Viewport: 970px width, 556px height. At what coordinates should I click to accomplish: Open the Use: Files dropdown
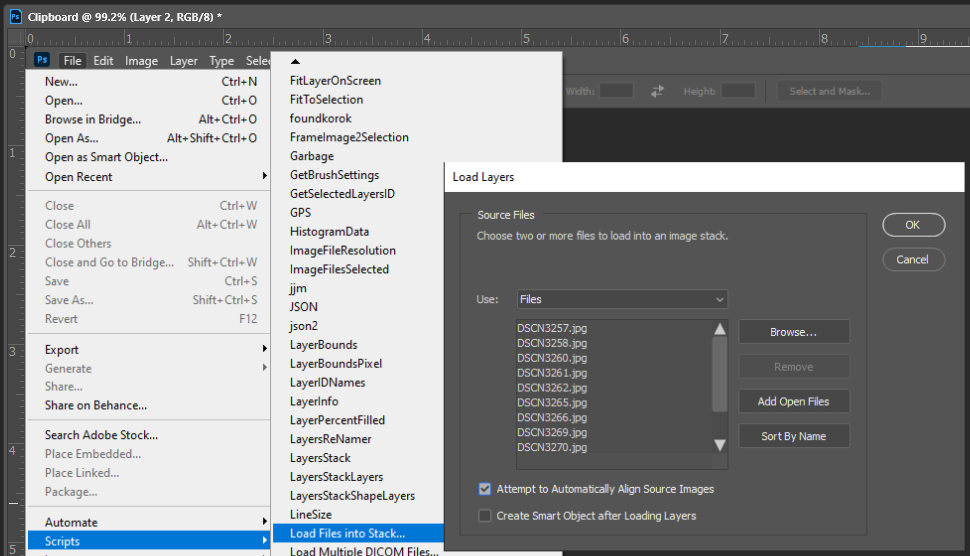point(622,299)
